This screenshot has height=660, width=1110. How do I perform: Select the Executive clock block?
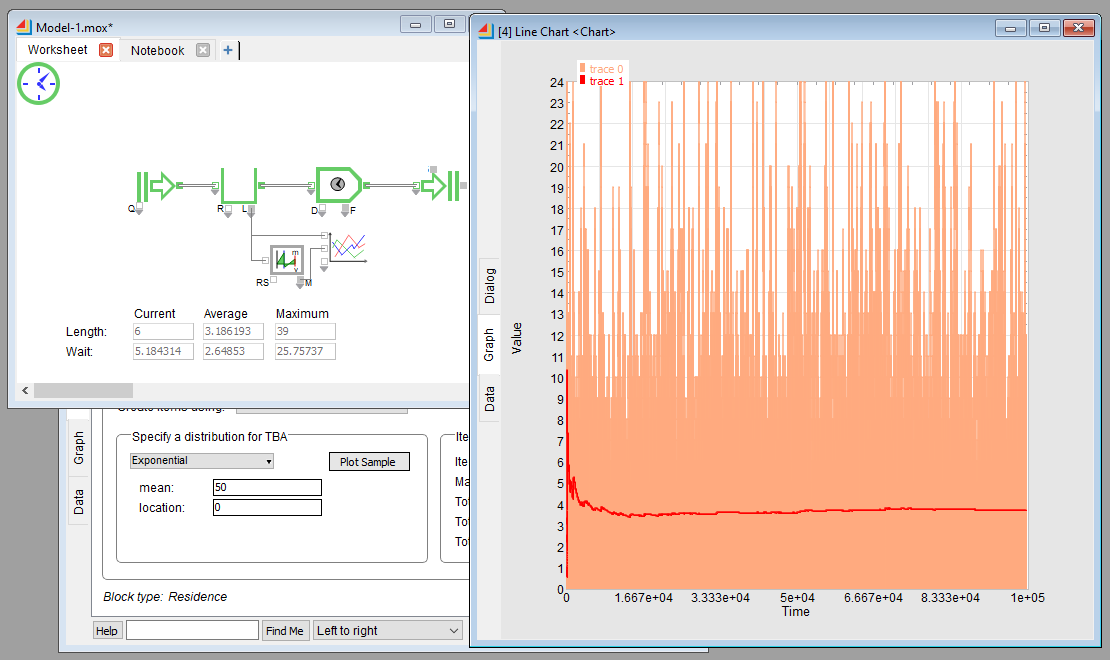39,84
